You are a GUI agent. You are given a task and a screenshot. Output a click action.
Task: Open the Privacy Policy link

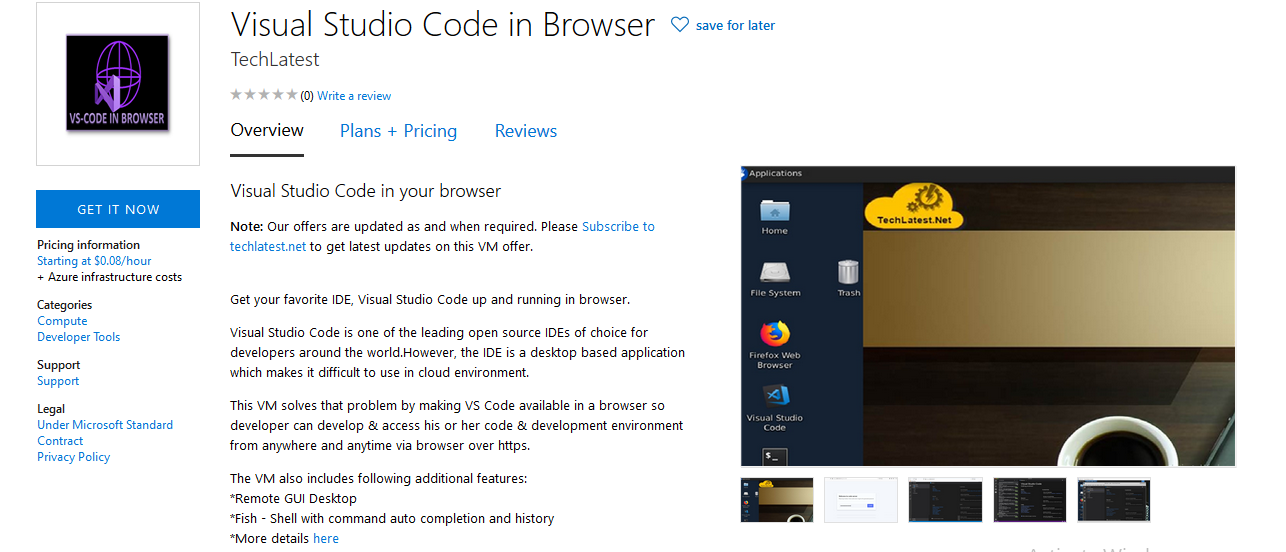73,457
